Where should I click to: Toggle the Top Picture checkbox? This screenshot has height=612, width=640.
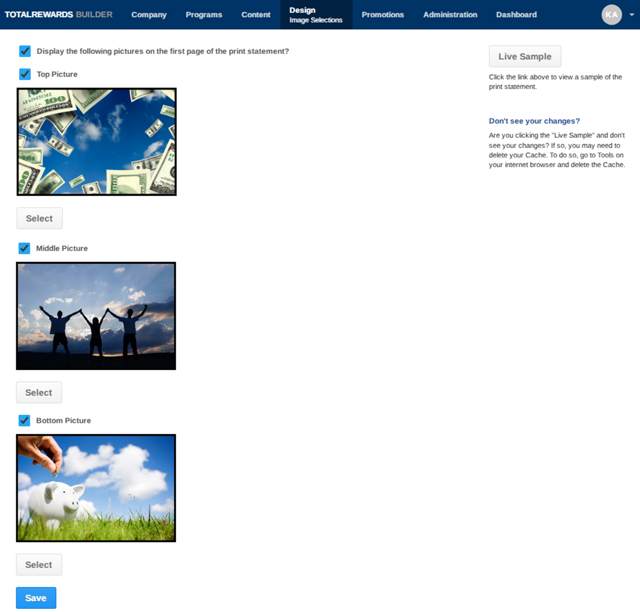click(x=25, y=74)
